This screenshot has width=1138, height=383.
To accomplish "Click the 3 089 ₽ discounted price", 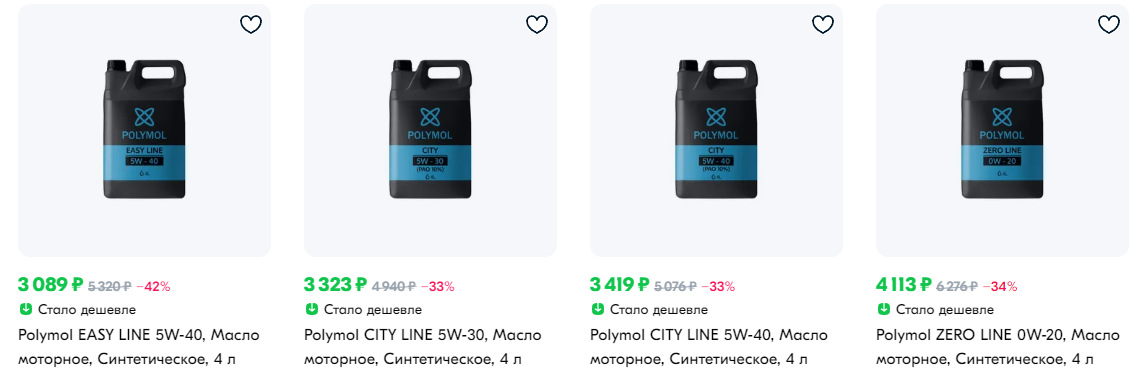I will pyautogui.click(x=51, y=284).
